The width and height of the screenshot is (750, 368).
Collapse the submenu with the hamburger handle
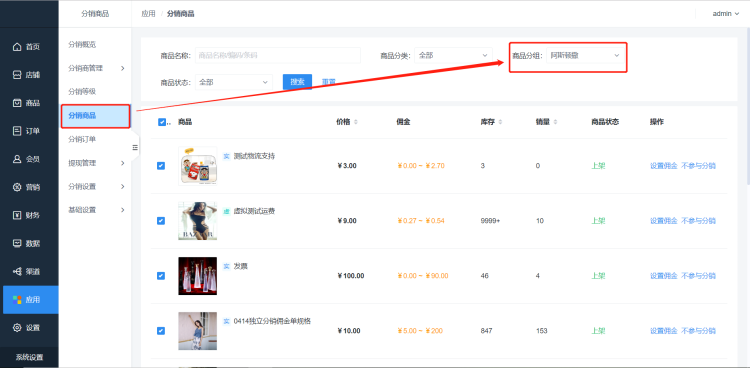[x=135, y=147]
